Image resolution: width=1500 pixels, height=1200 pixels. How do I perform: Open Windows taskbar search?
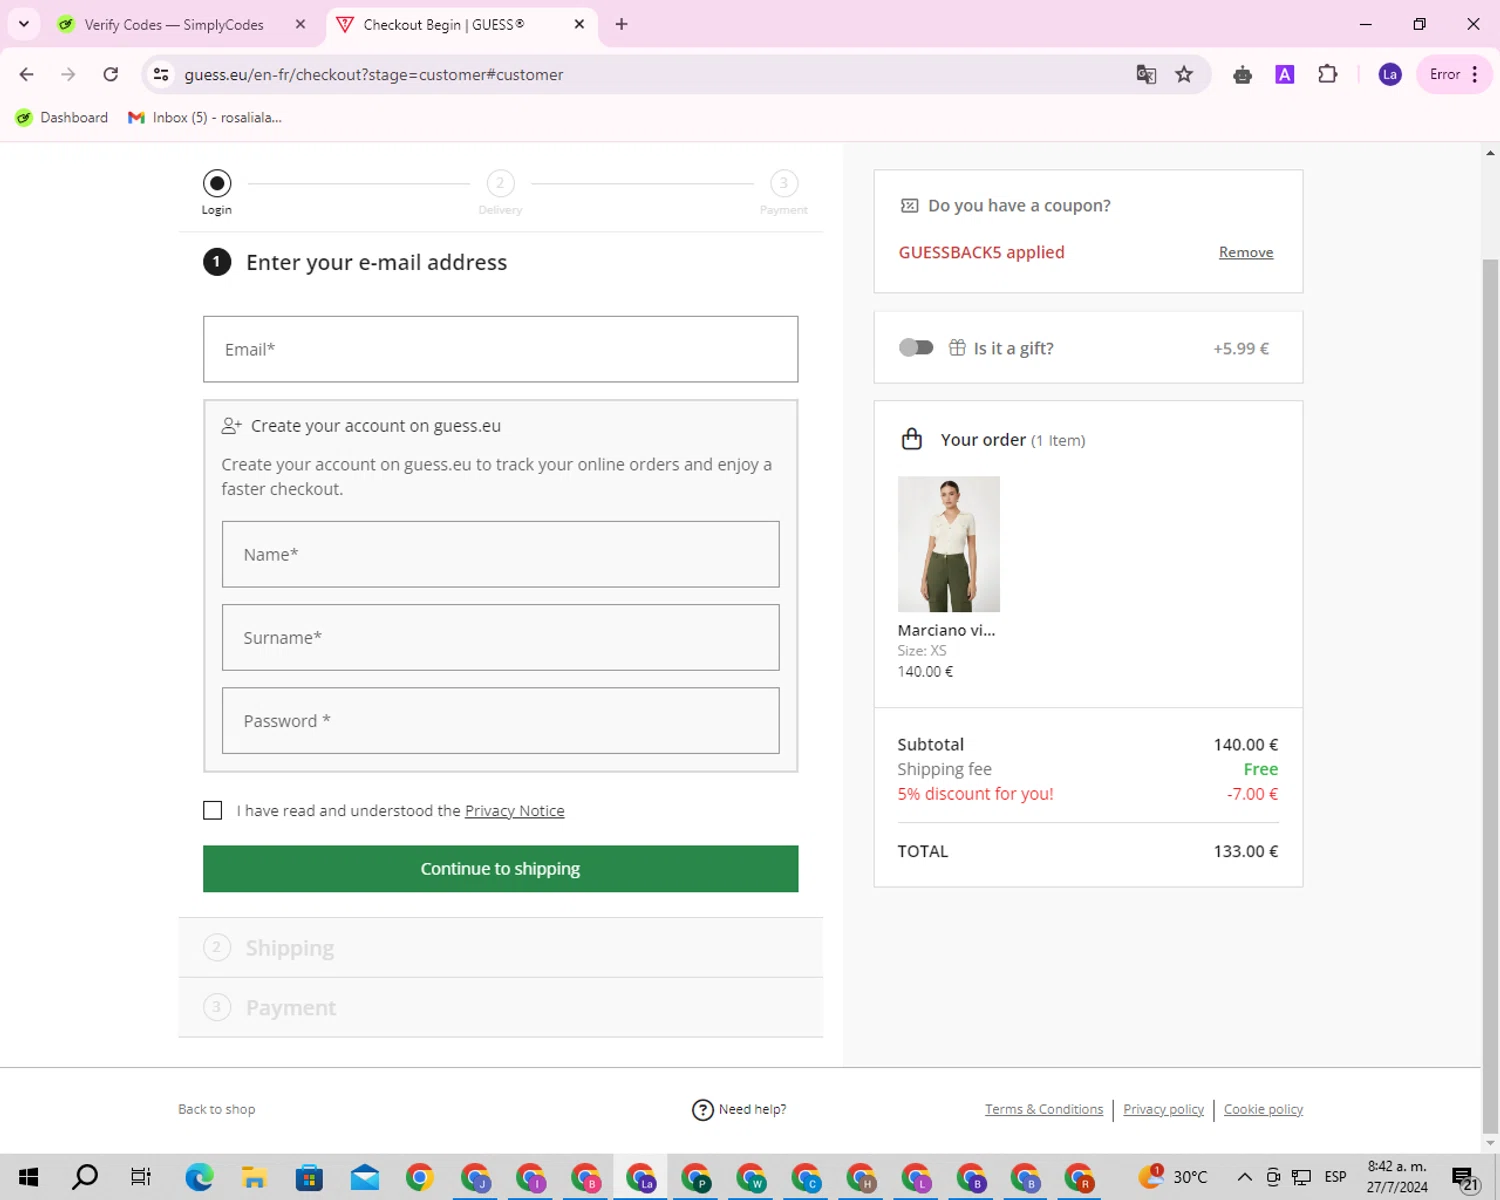point(85,1177)
